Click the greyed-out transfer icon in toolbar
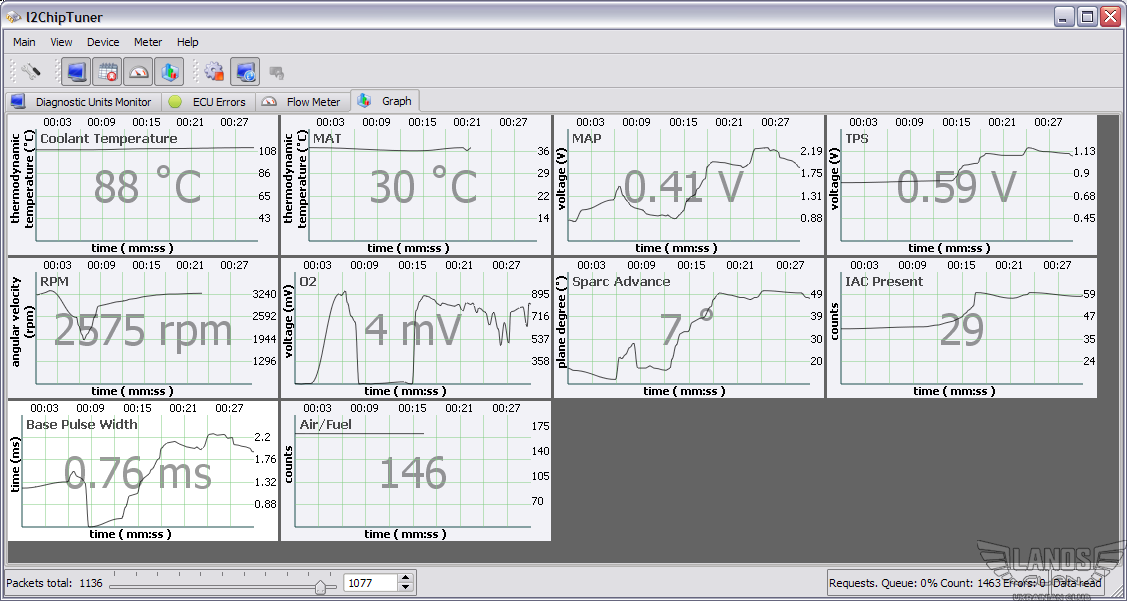Viewport: 1127px width, 601px height. [x=277, y=72]
